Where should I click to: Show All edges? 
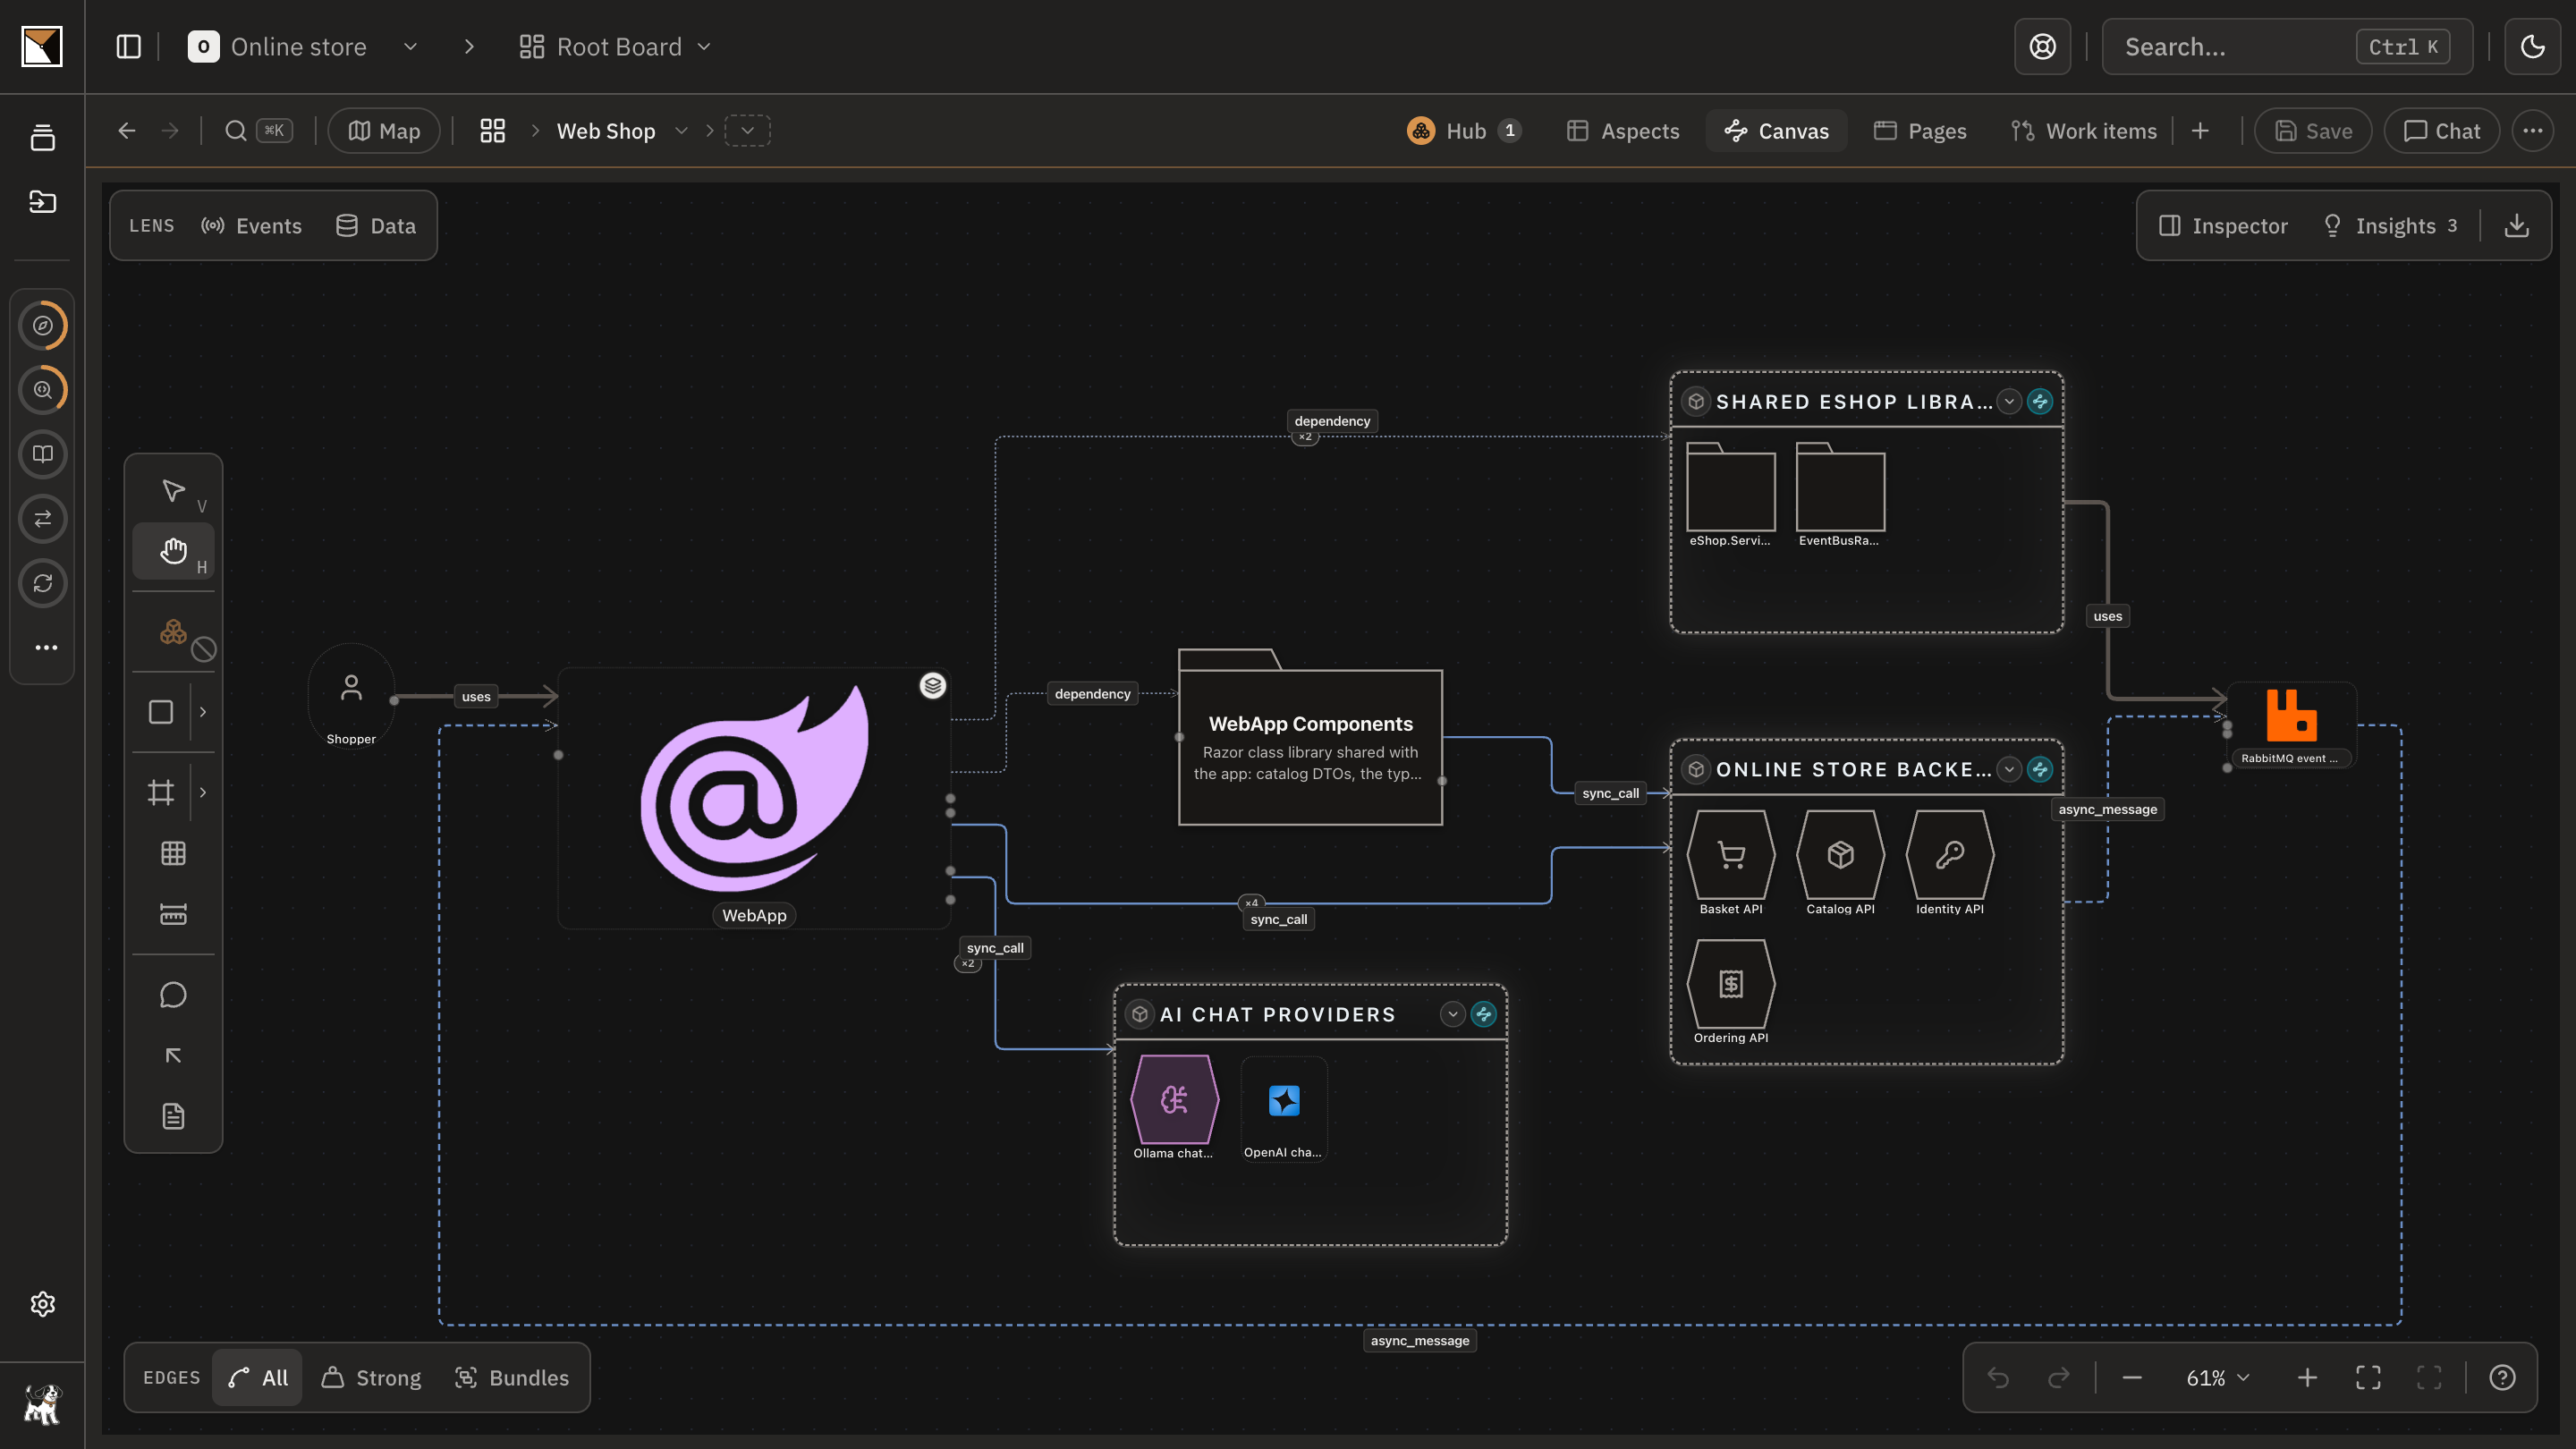tap(257, 1378)
